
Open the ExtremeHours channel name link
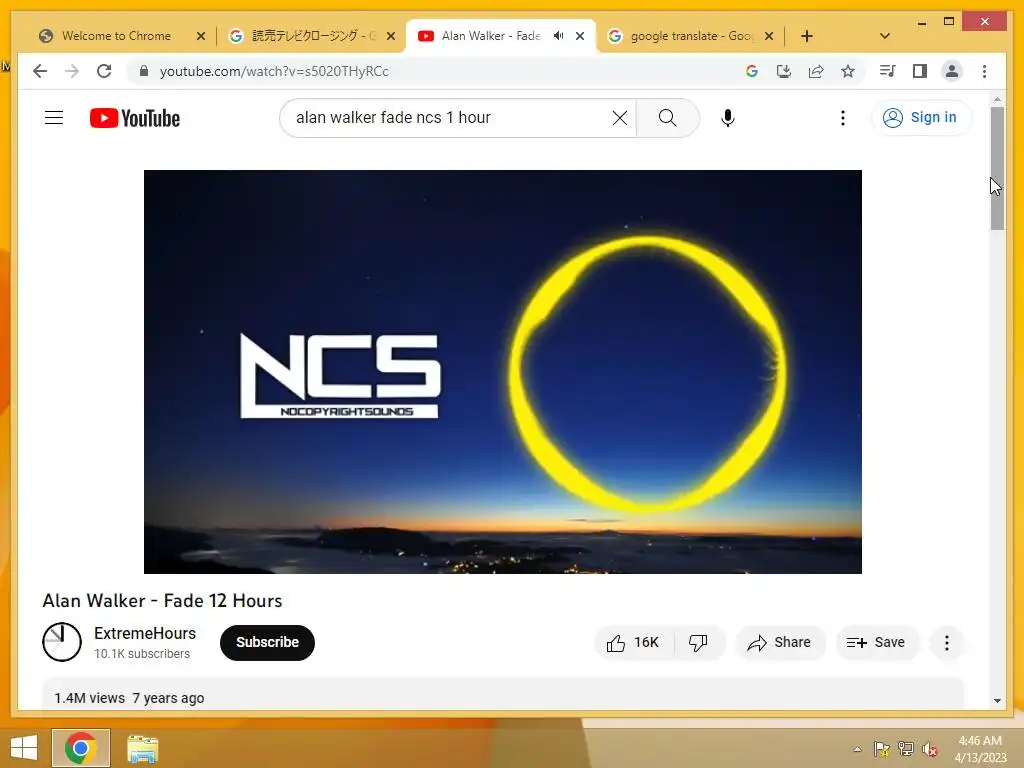point(145,633)
